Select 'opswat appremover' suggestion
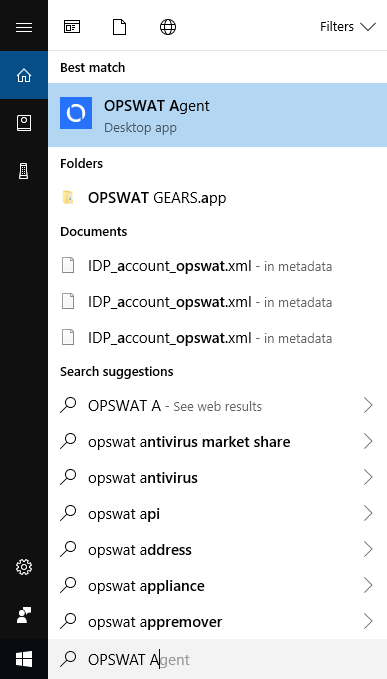Viewport: 387px width, 679px height. coord(218,621)
